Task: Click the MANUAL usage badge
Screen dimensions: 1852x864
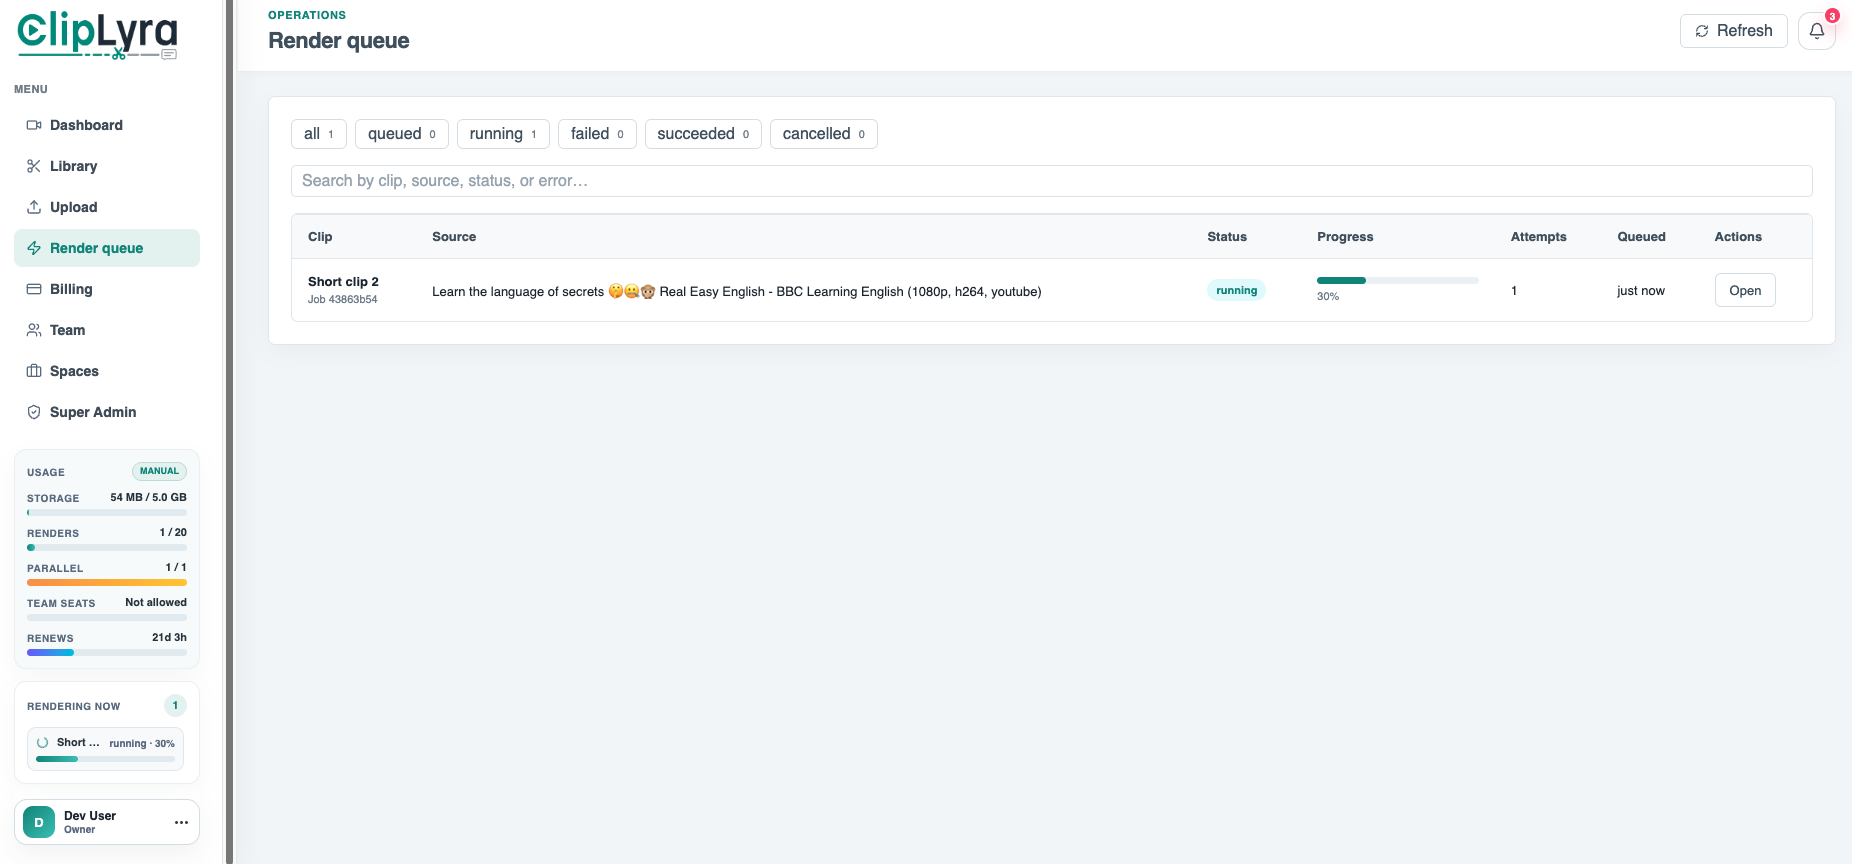Action: click(159, 471)
